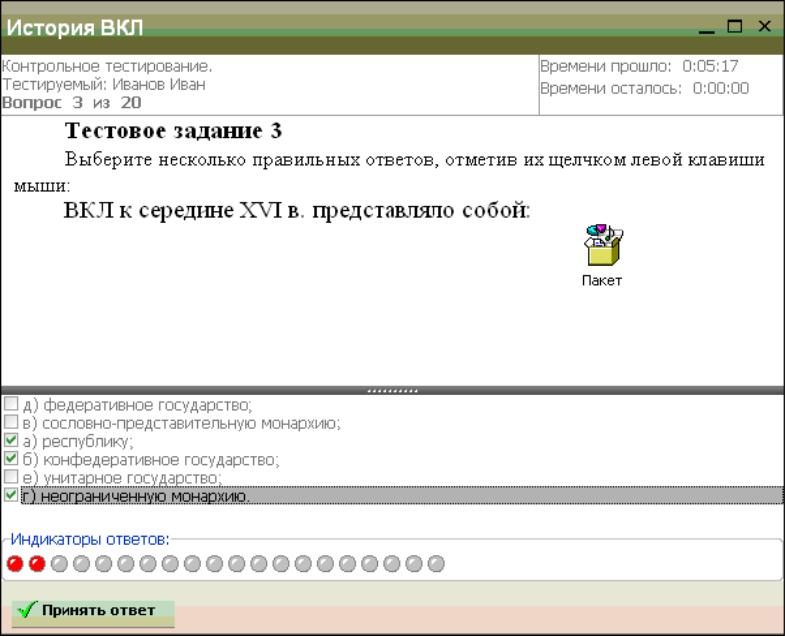Screen dimensions: 785x637
Task: Click the История ВКЛ window title
Action: (75, 28)
